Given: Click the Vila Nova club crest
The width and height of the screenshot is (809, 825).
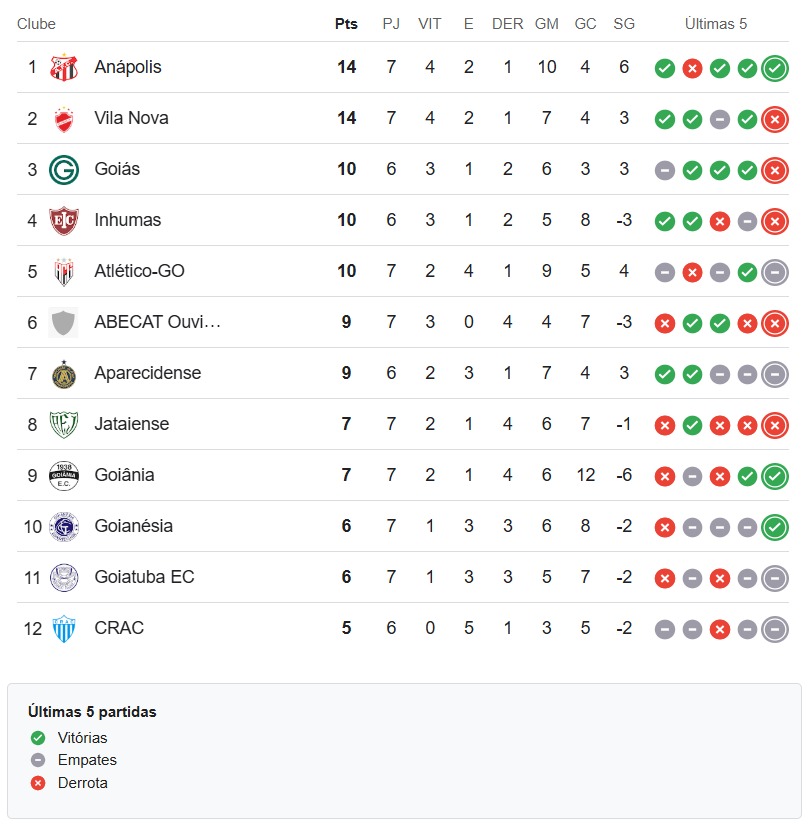Looking at the screenshot, I should 64,118.
